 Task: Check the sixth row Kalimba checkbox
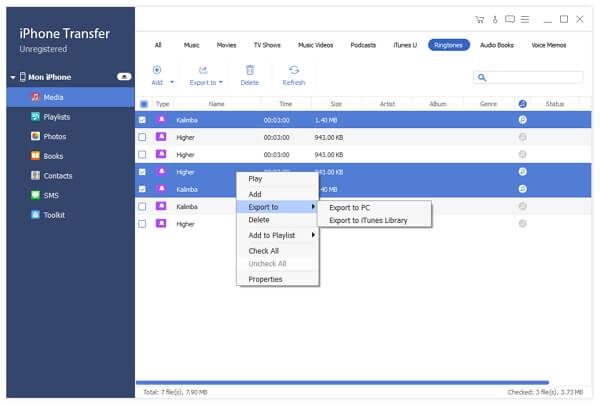142,207
